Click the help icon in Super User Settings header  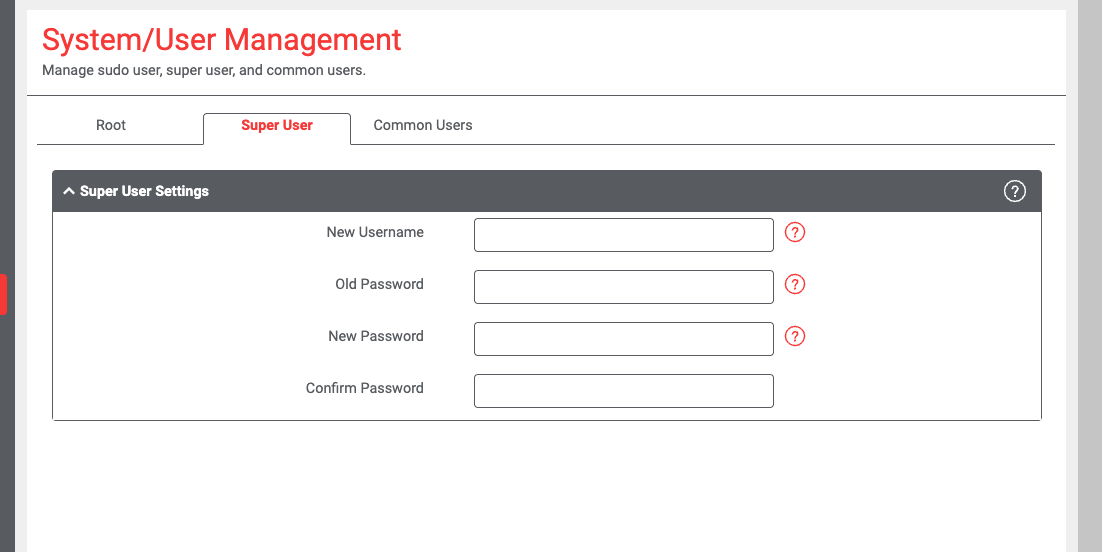(x=1014, y=191)
